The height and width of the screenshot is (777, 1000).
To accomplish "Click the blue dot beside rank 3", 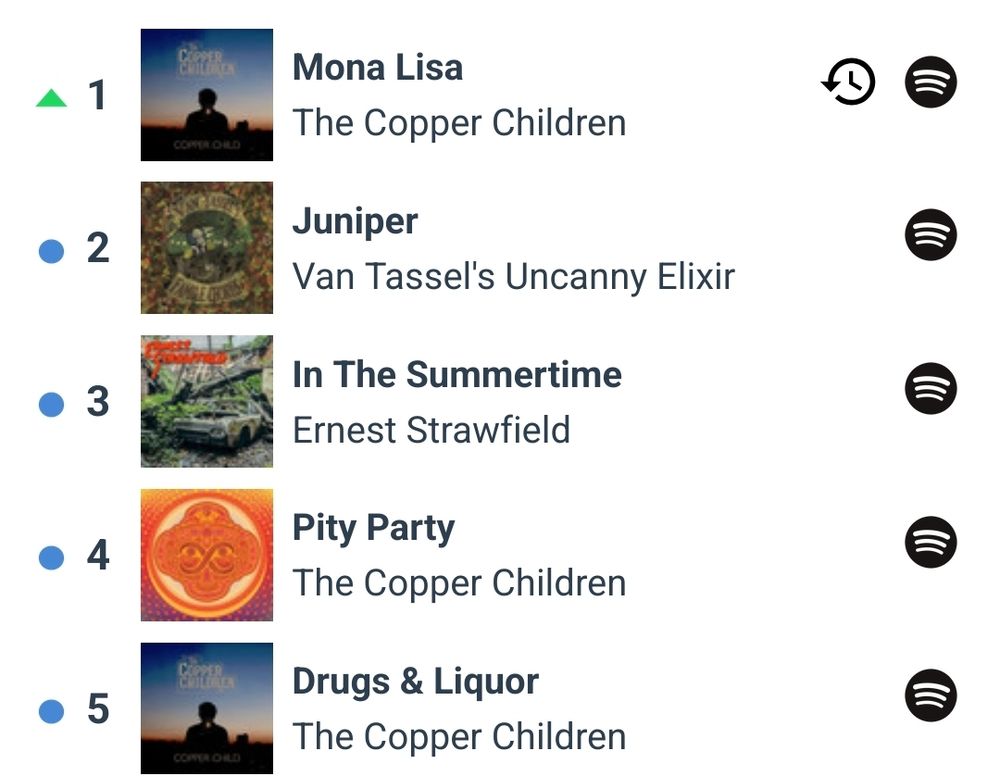I will click(x=51, y=404).
